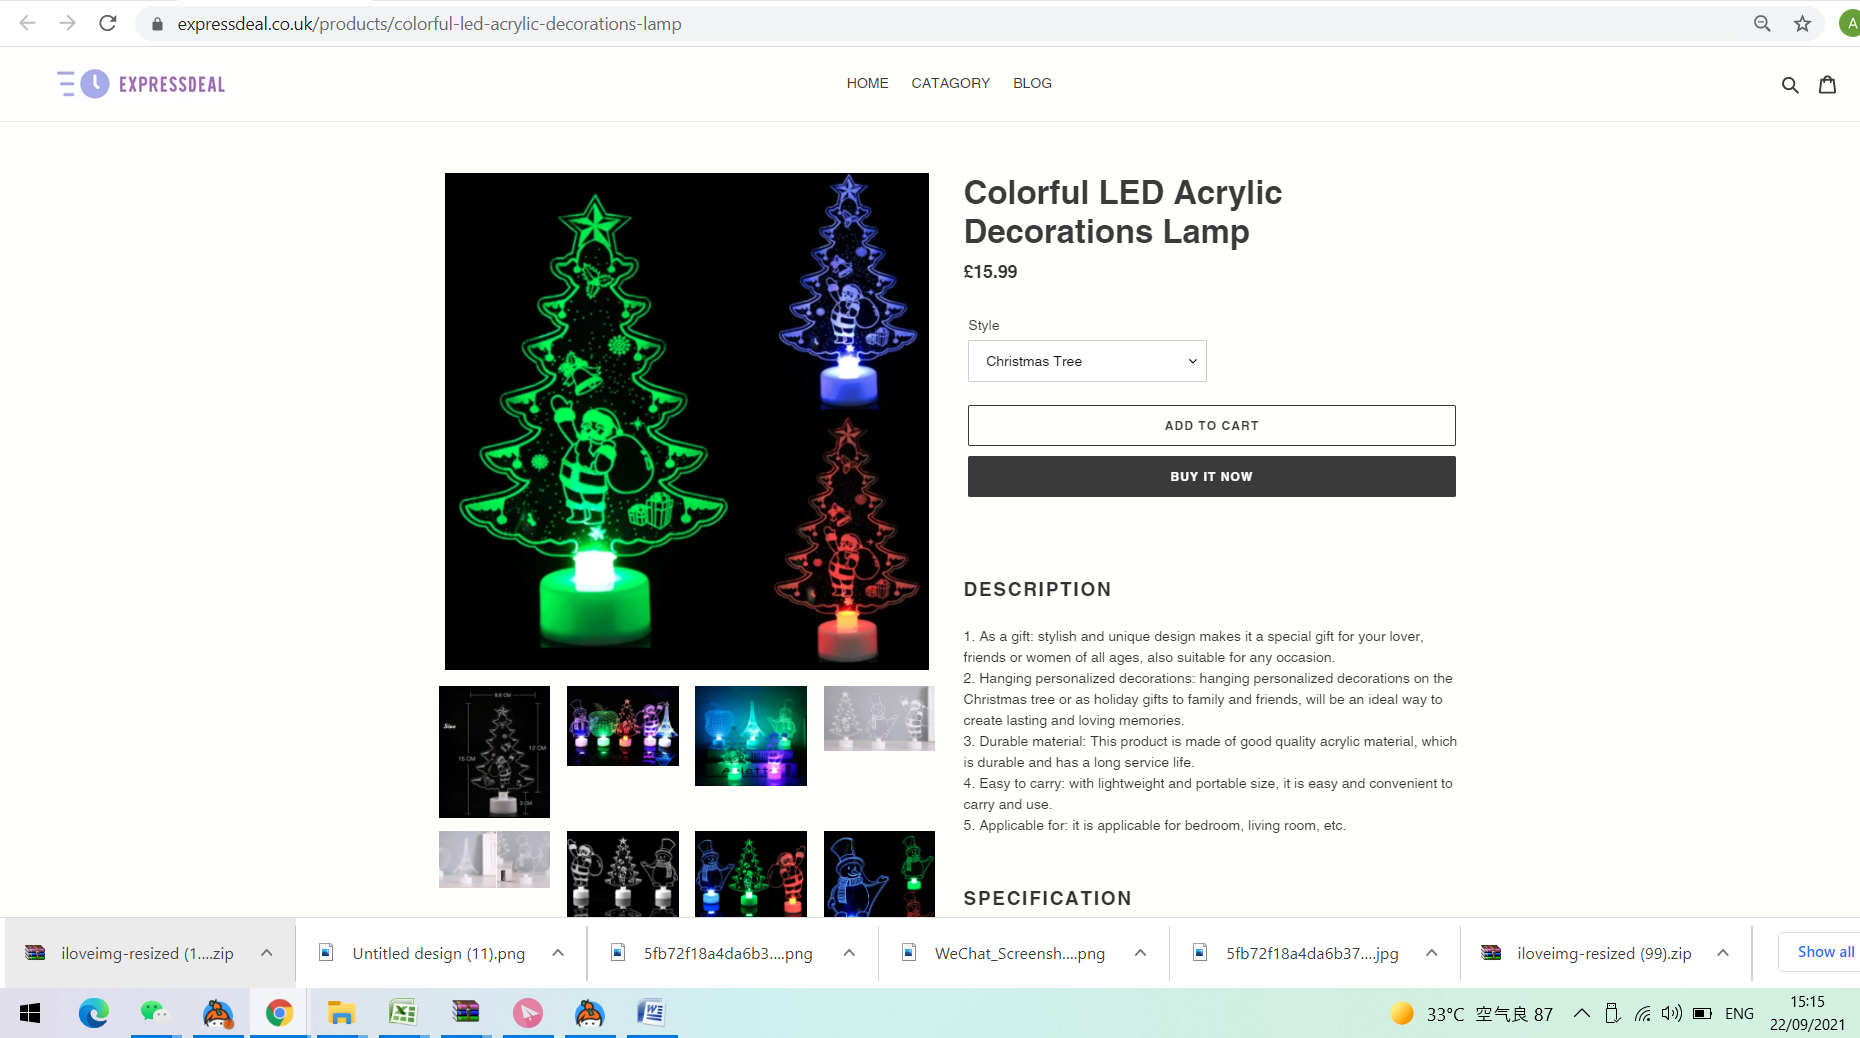Select the white-lit Santa and snowman thumbnail
The width and height of the screenshot is (1860, 1038).
[x=622, y=873]
